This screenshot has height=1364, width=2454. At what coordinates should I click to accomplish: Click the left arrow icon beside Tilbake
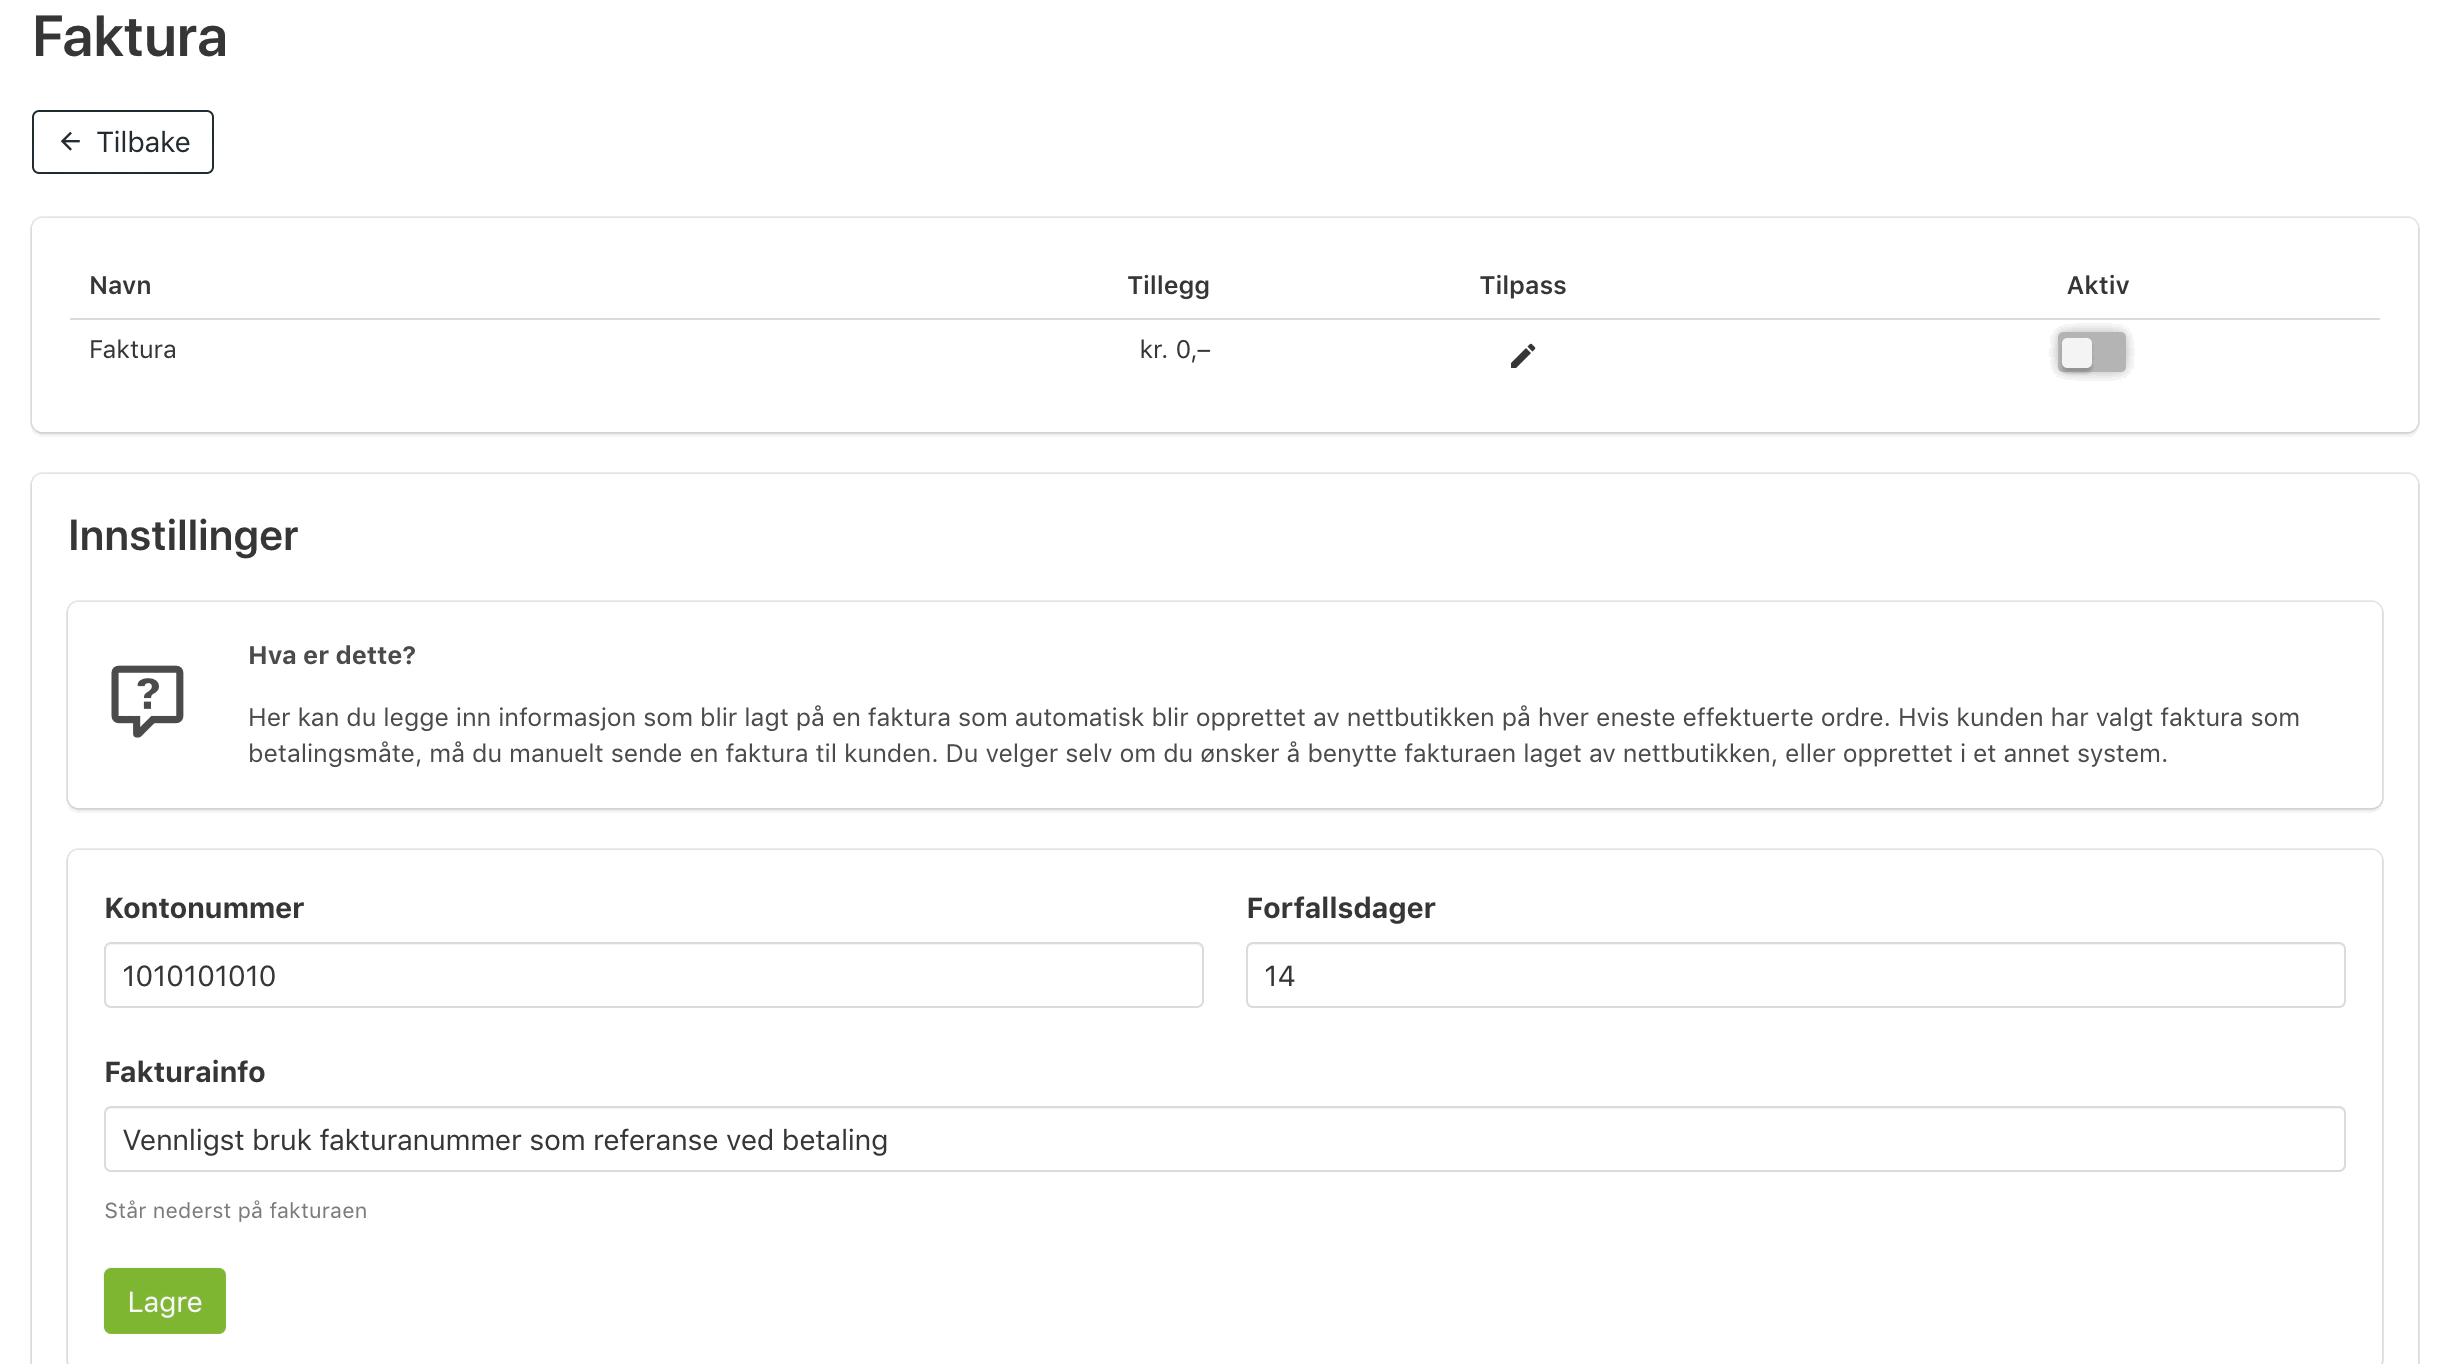(70, 142)
